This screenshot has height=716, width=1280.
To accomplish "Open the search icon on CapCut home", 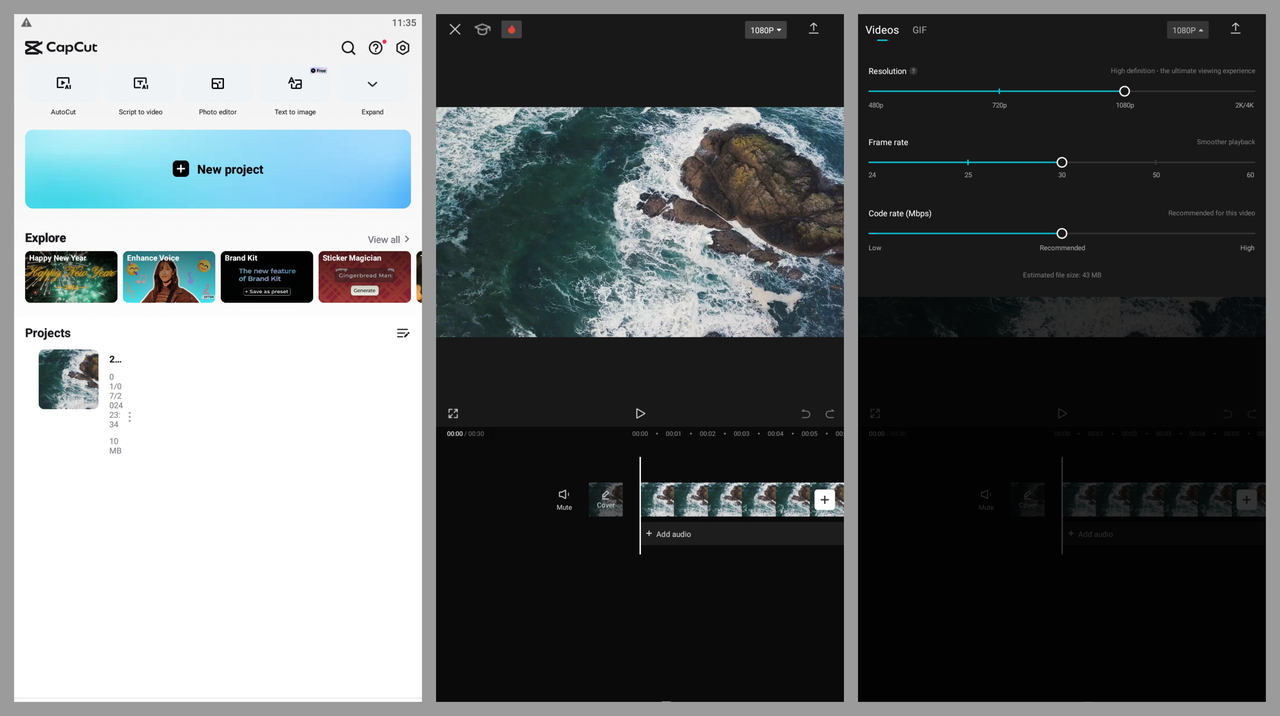I will point(348,48).
